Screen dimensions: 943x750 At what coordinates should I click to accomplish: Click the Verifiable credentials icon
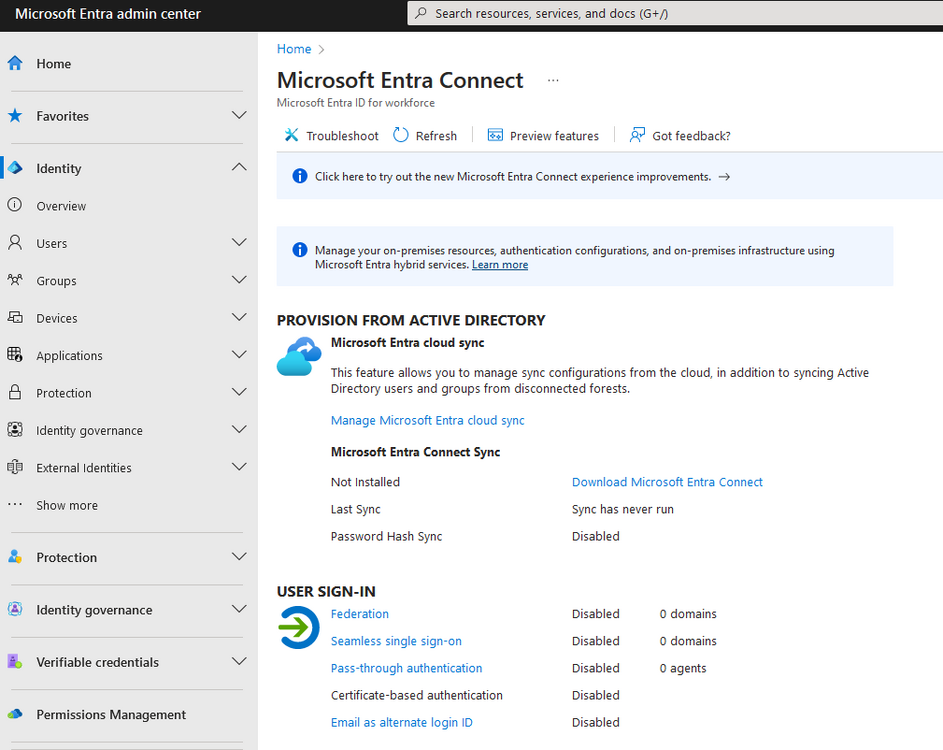click(14, 662)
